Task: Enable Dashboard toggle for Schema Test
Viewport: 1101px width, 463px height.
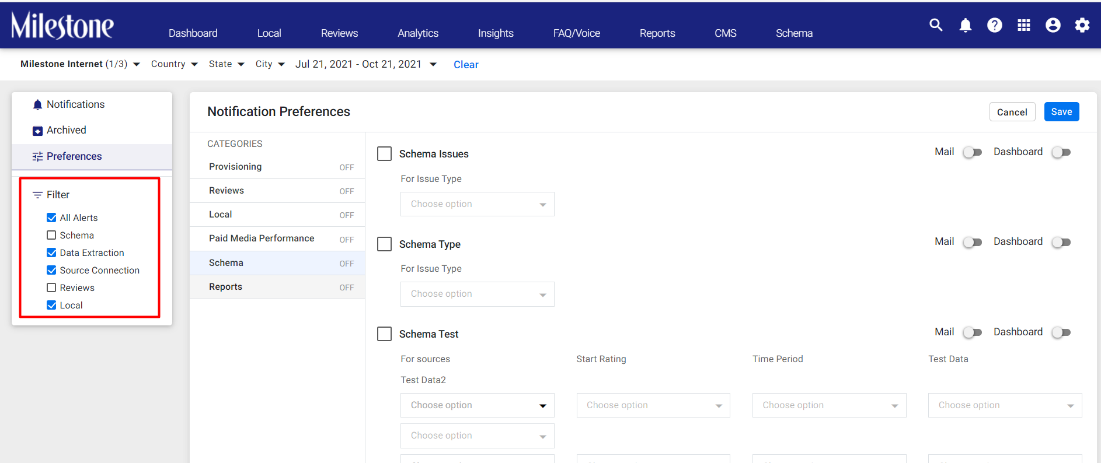Action: (x=1061, y=332)
